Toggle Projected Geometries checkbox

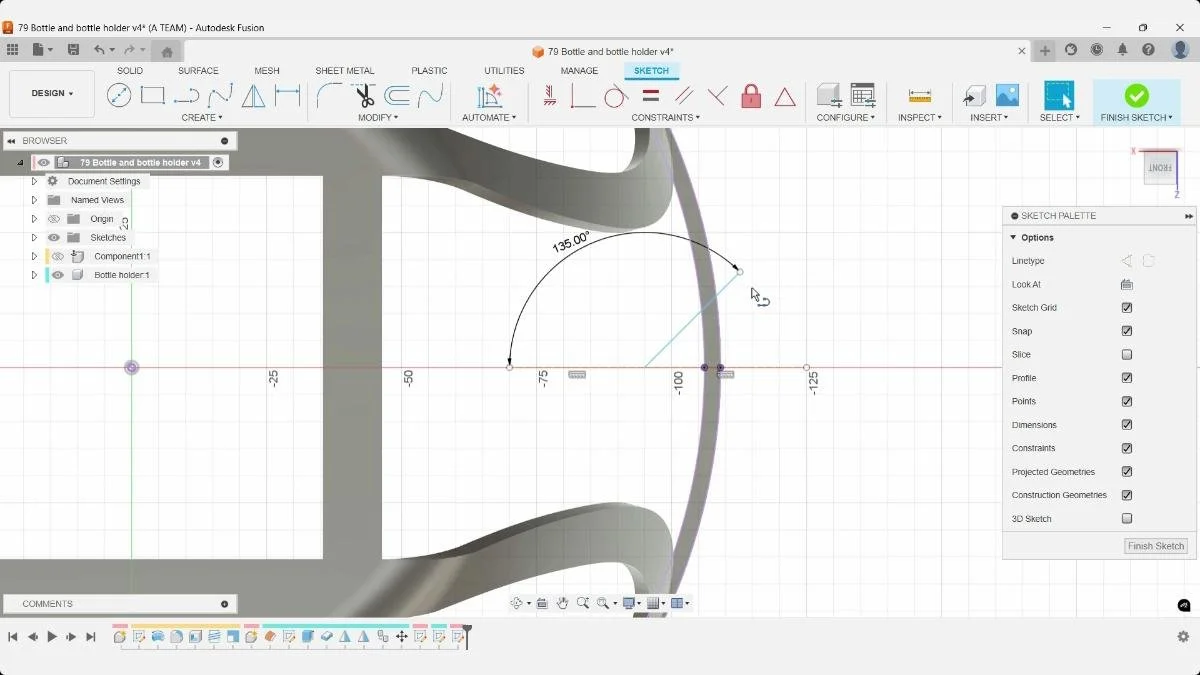(x=1127, y=472)
